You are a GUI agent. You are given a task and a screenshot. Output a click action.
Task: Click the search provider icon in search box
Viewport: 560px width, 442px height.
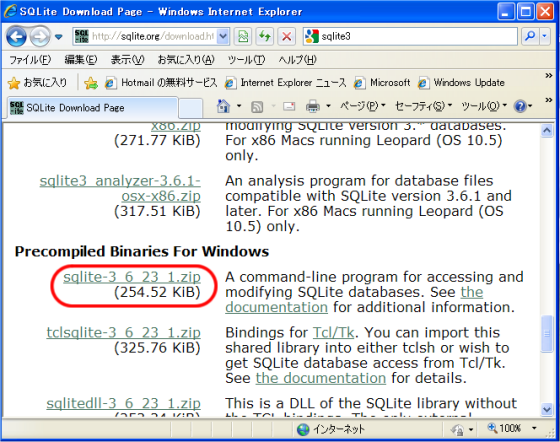coord(312,36)
